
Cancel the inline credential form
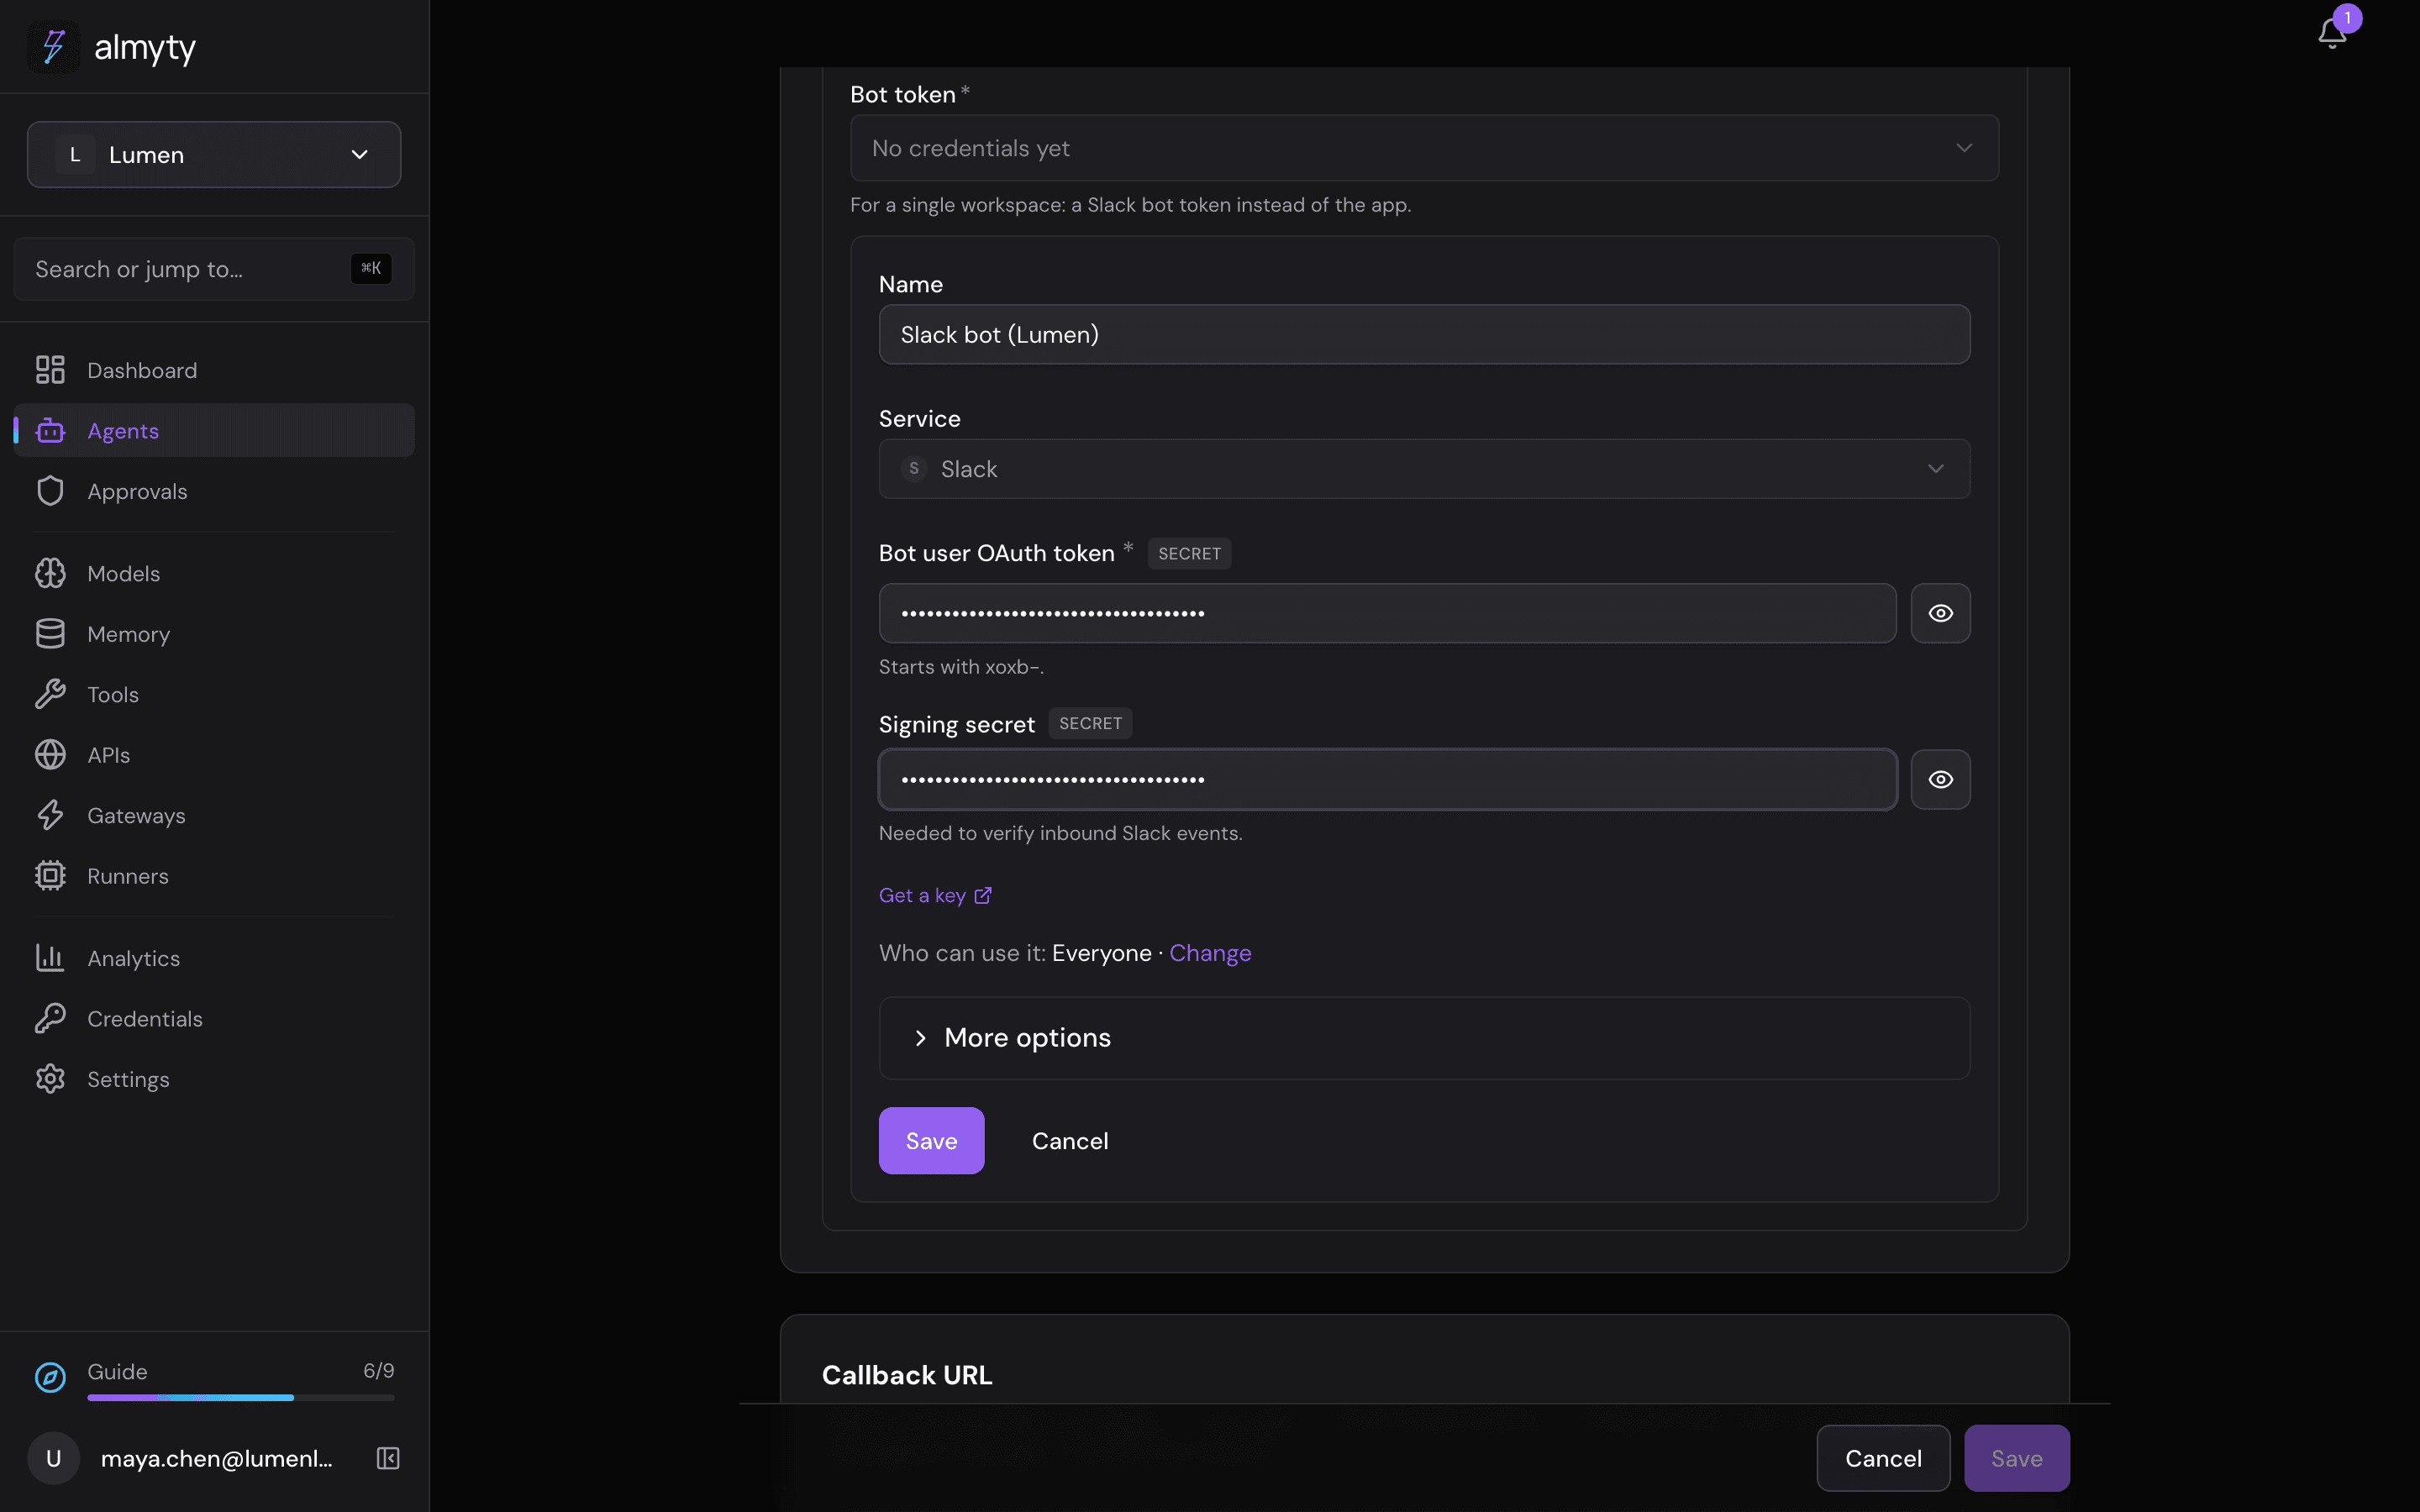1070,1140
